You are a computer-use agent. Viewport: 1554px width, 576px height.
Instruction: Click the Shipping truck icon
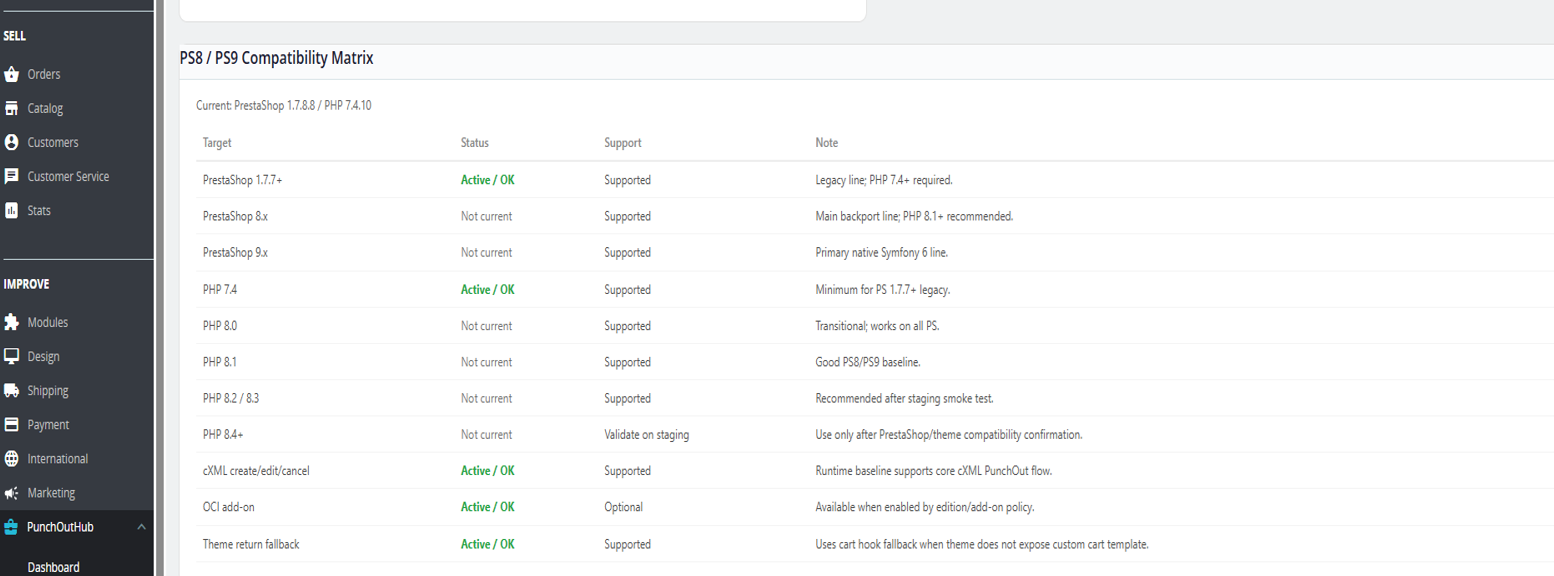(x=12, y=391)
